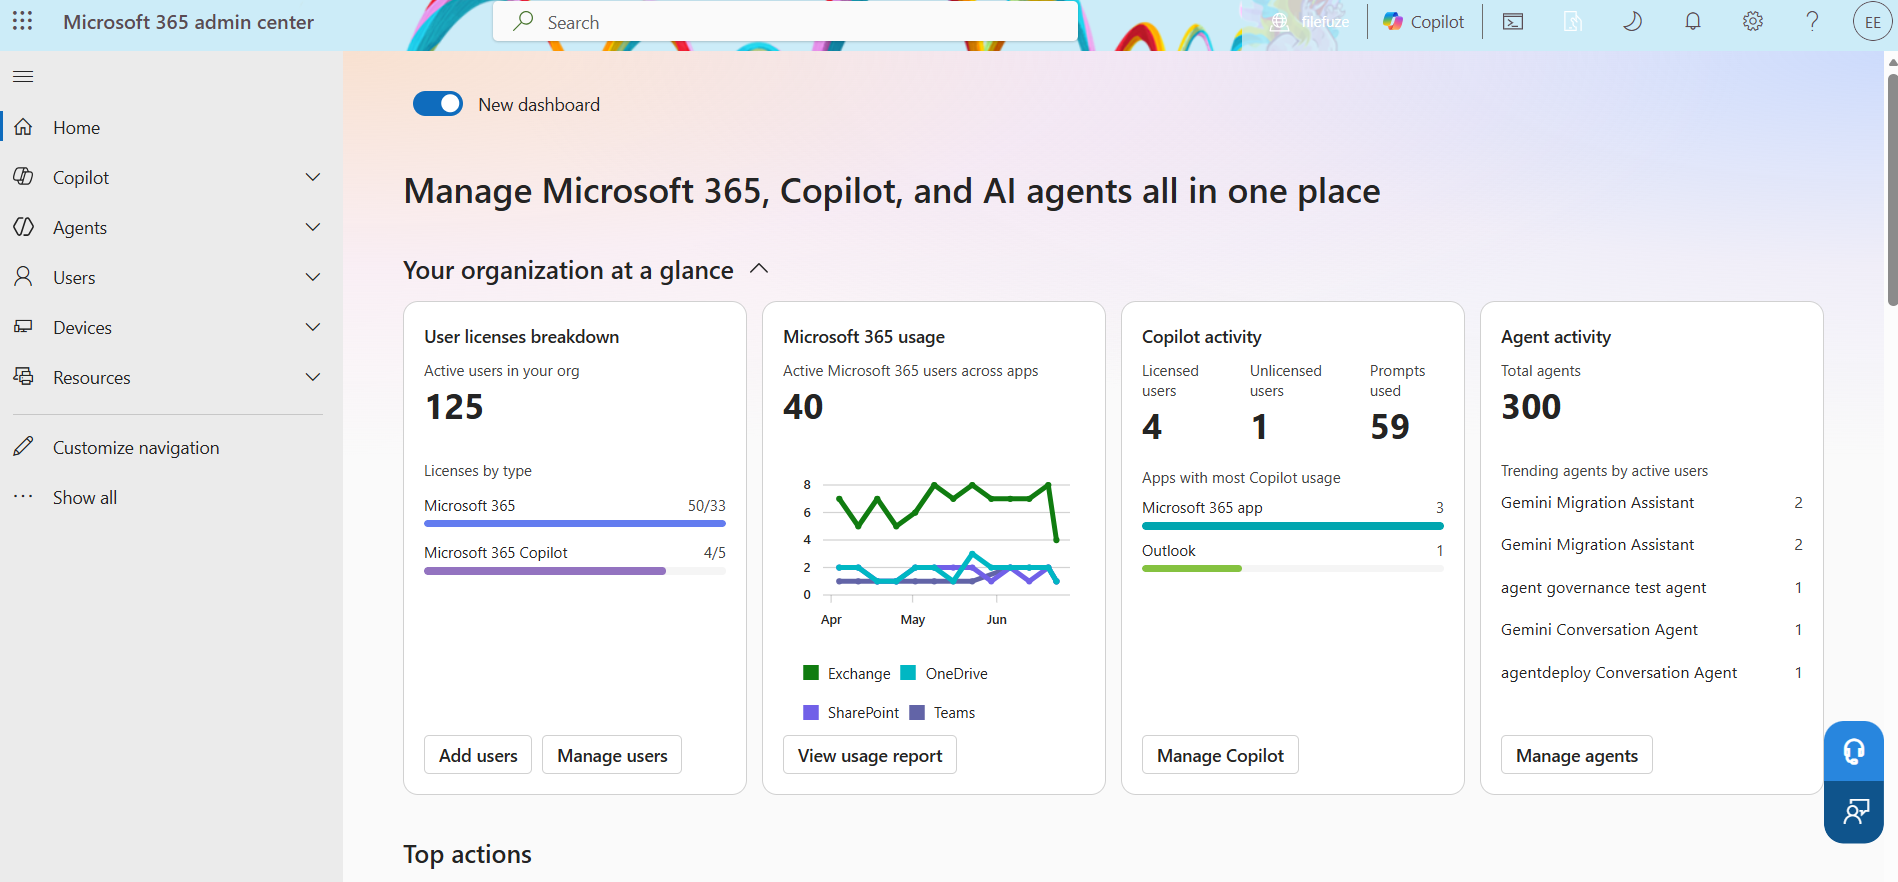Open Cloud Shell terminal icon in header
This screenshot has height=882, width=1898.
coord(1513,21)
